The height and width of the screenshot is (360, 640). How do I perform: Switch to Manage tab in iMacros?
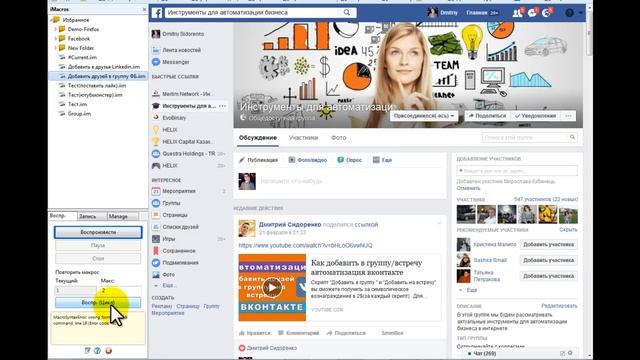pyautogui.click(x=123, y=216)
